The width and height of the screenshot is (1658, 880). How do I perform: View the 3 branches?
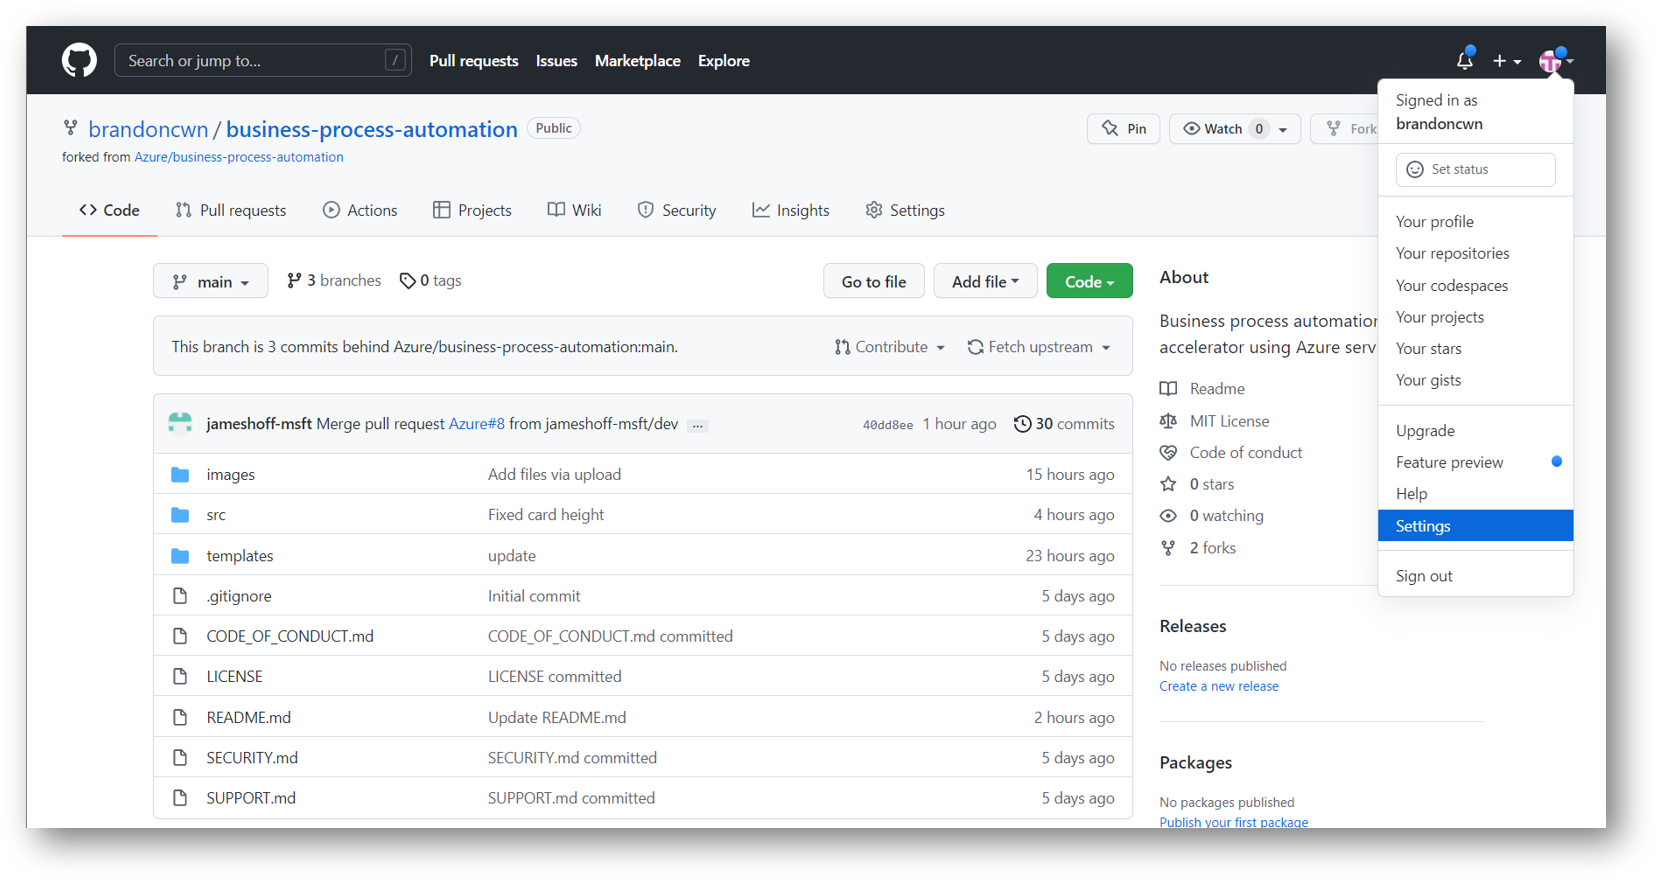coord(334,281)
